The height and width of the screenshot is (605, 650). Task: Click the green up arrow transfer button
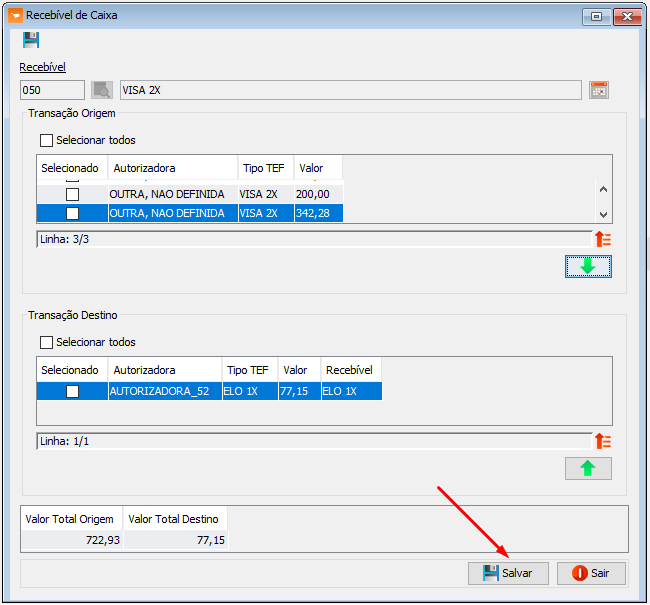tap(588, 468)
